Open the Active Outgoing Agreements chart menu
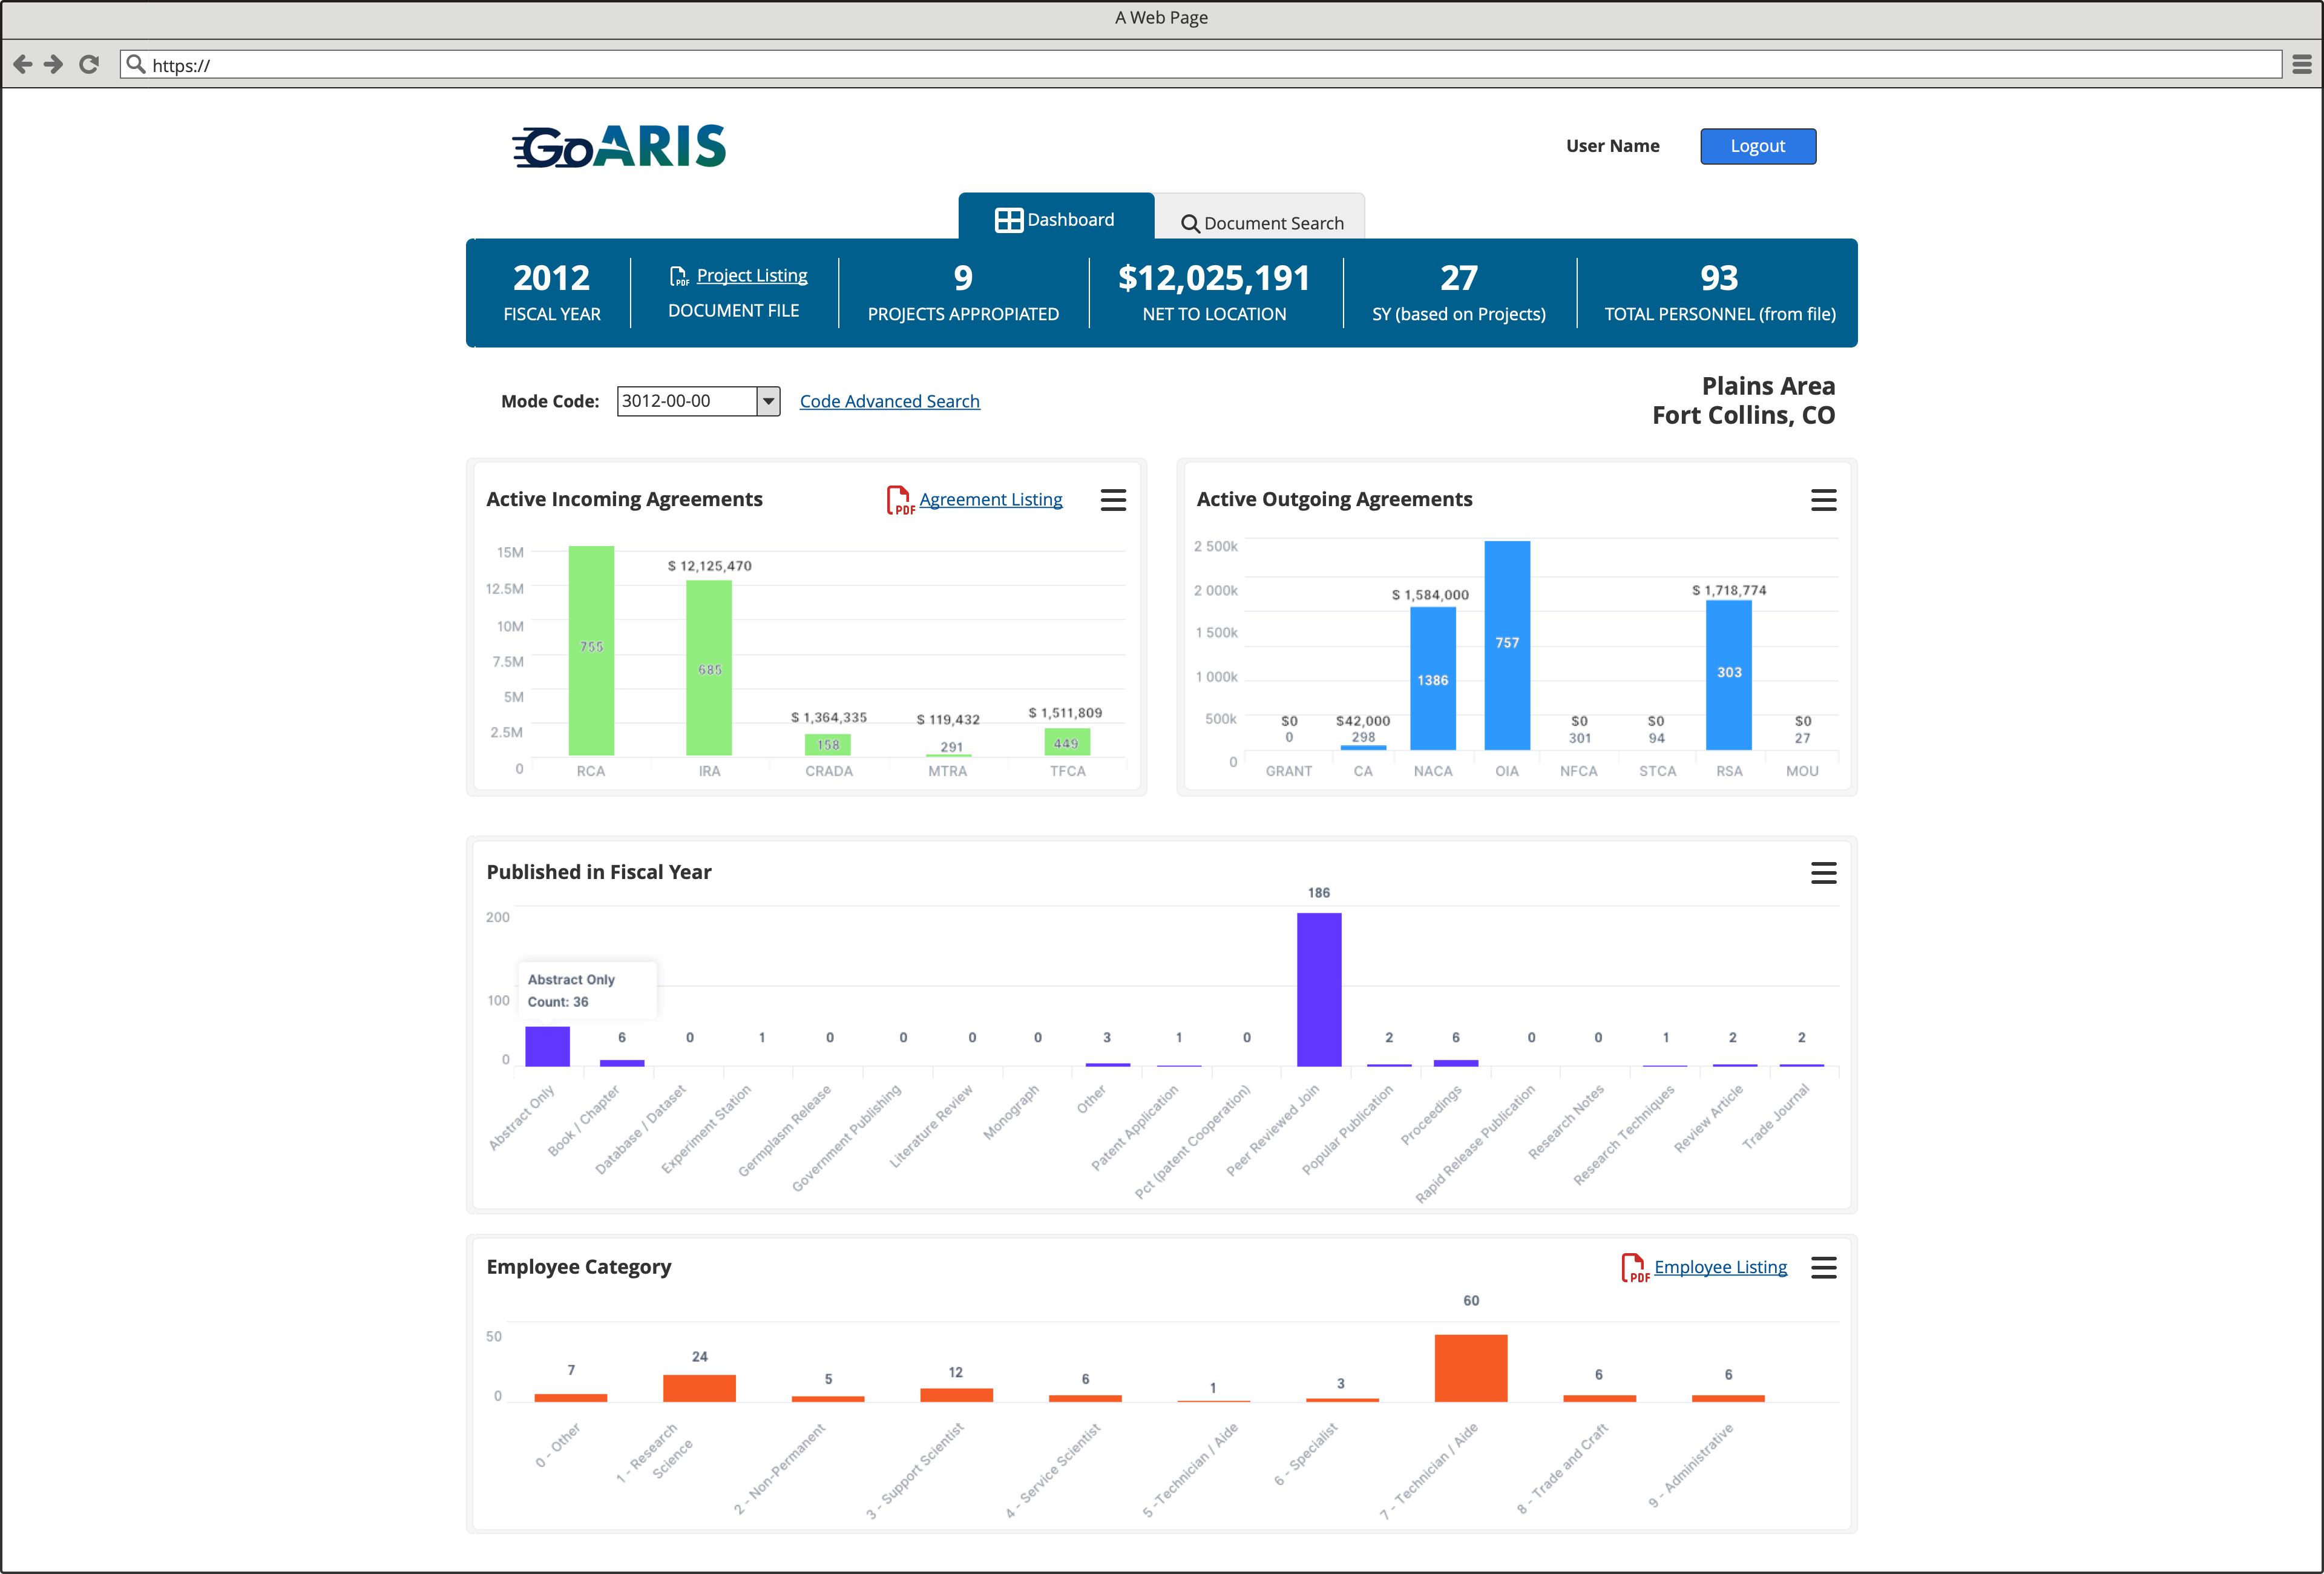This screenshot has height=1574, width=2324. pyautogui.click(x=1824, y=499)
